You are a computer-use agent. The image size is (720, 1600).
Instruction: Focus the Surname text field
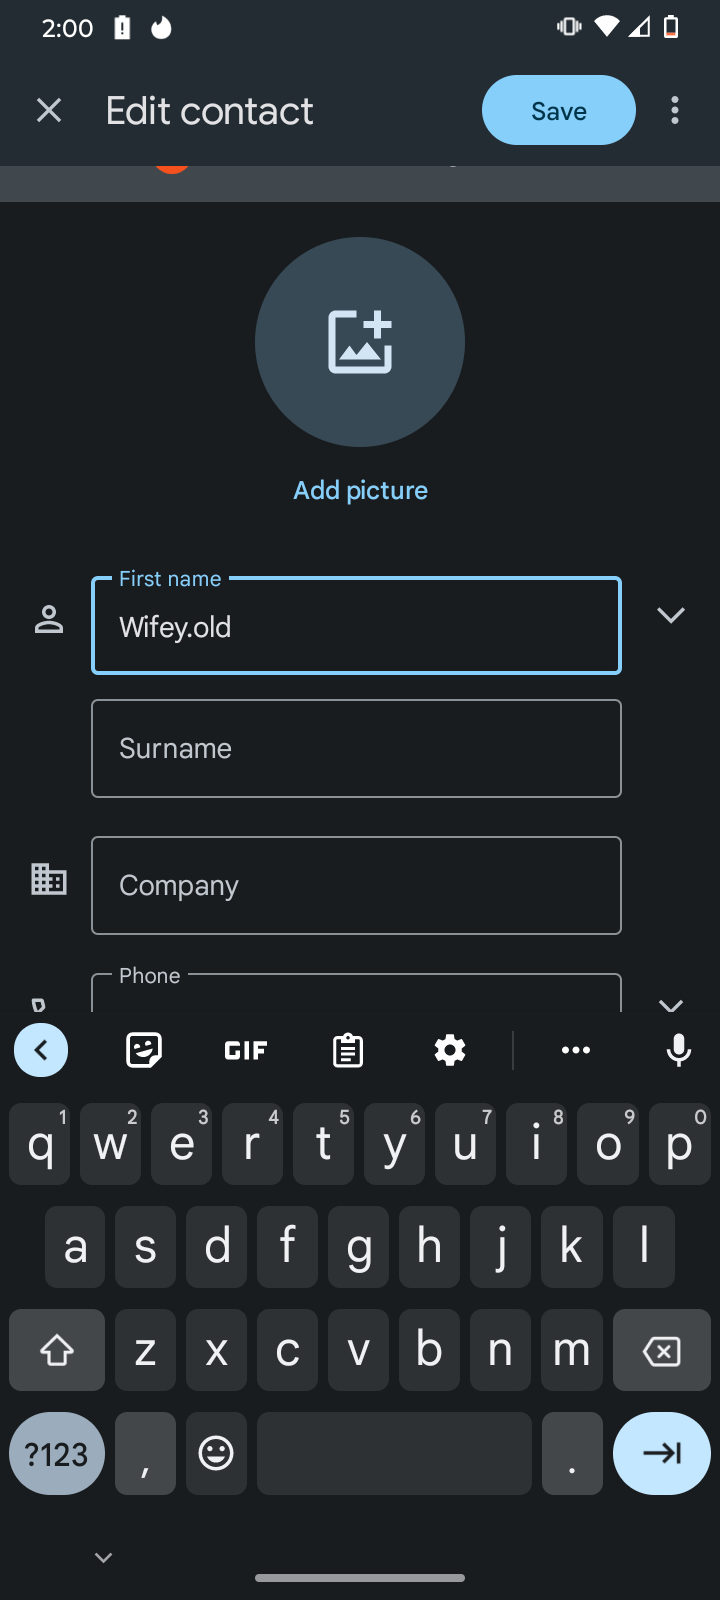(x=356, y=748)
